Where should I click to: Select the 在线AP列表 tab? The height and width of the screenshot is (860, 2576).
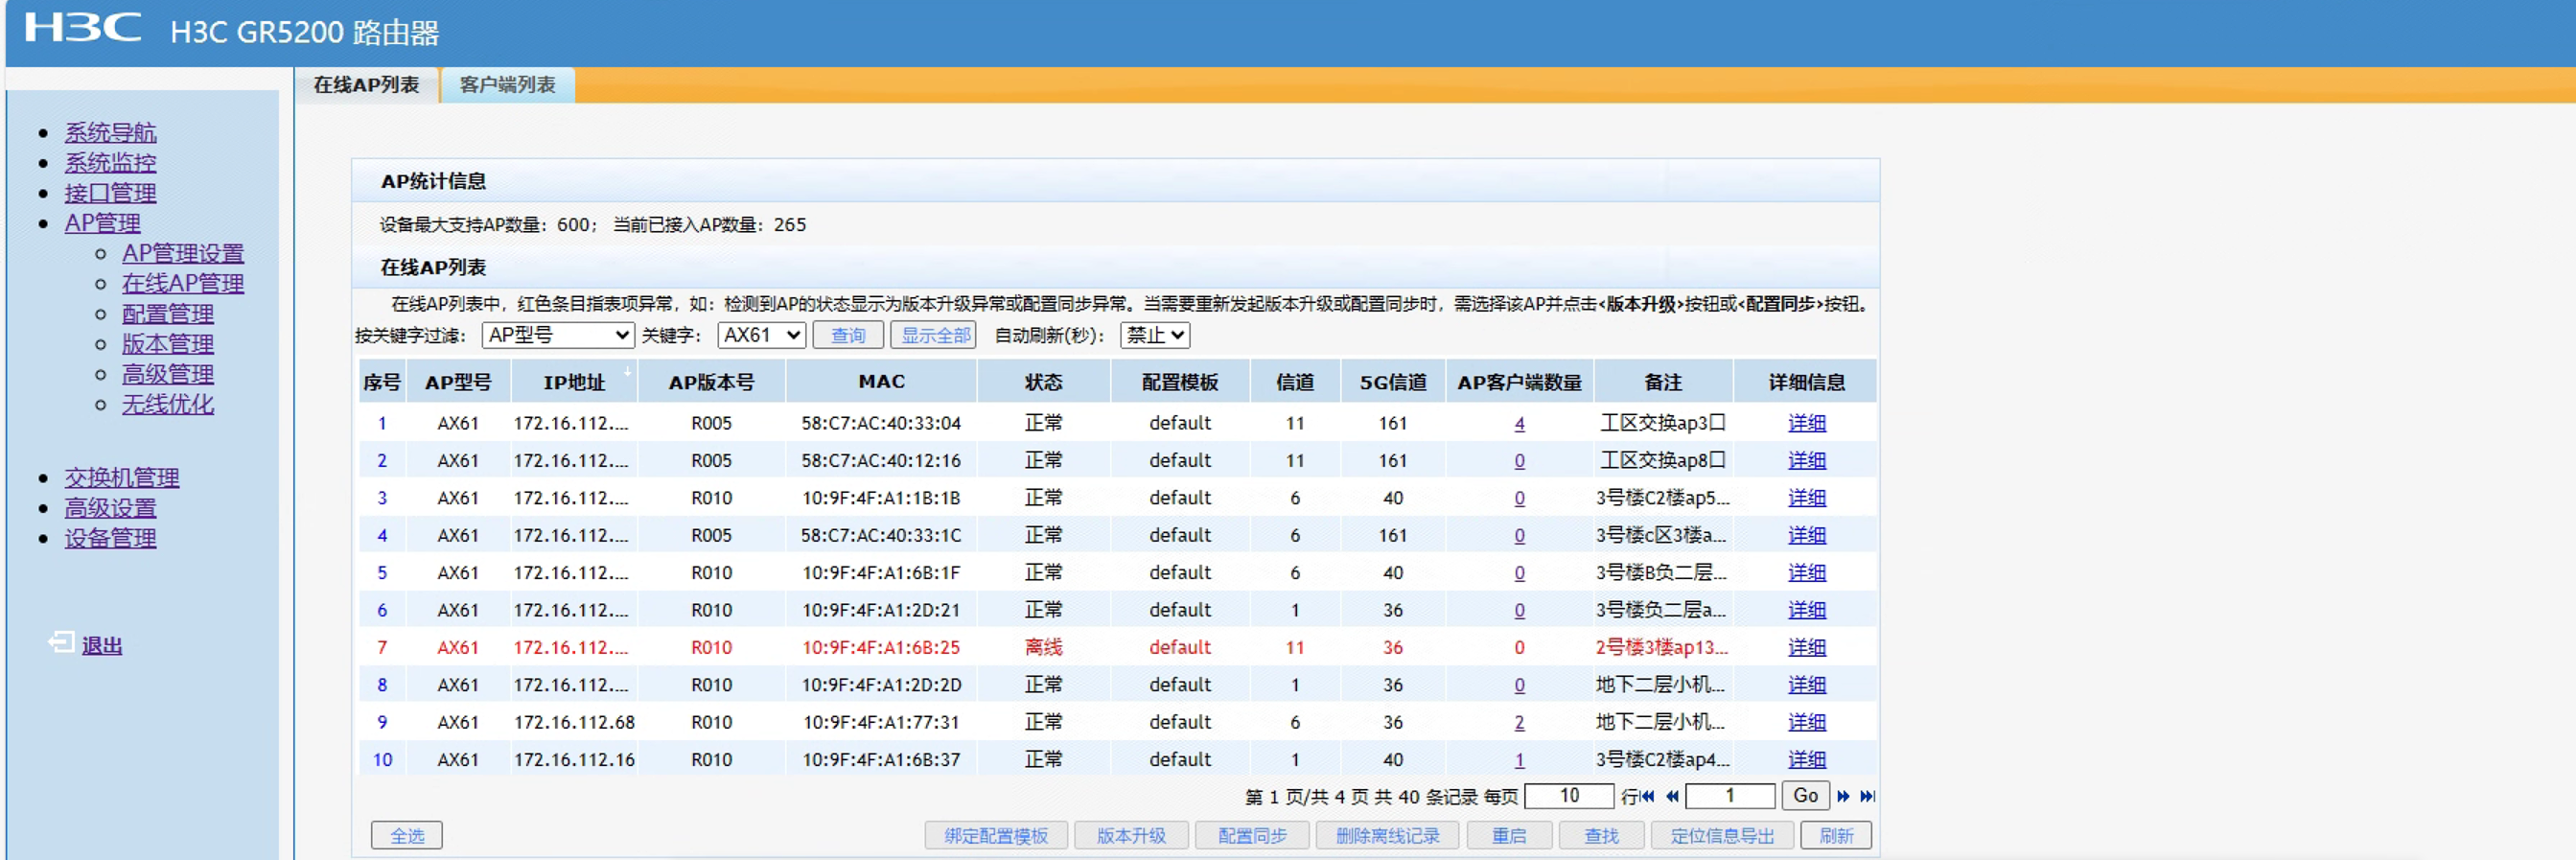[x=366, y=85]
